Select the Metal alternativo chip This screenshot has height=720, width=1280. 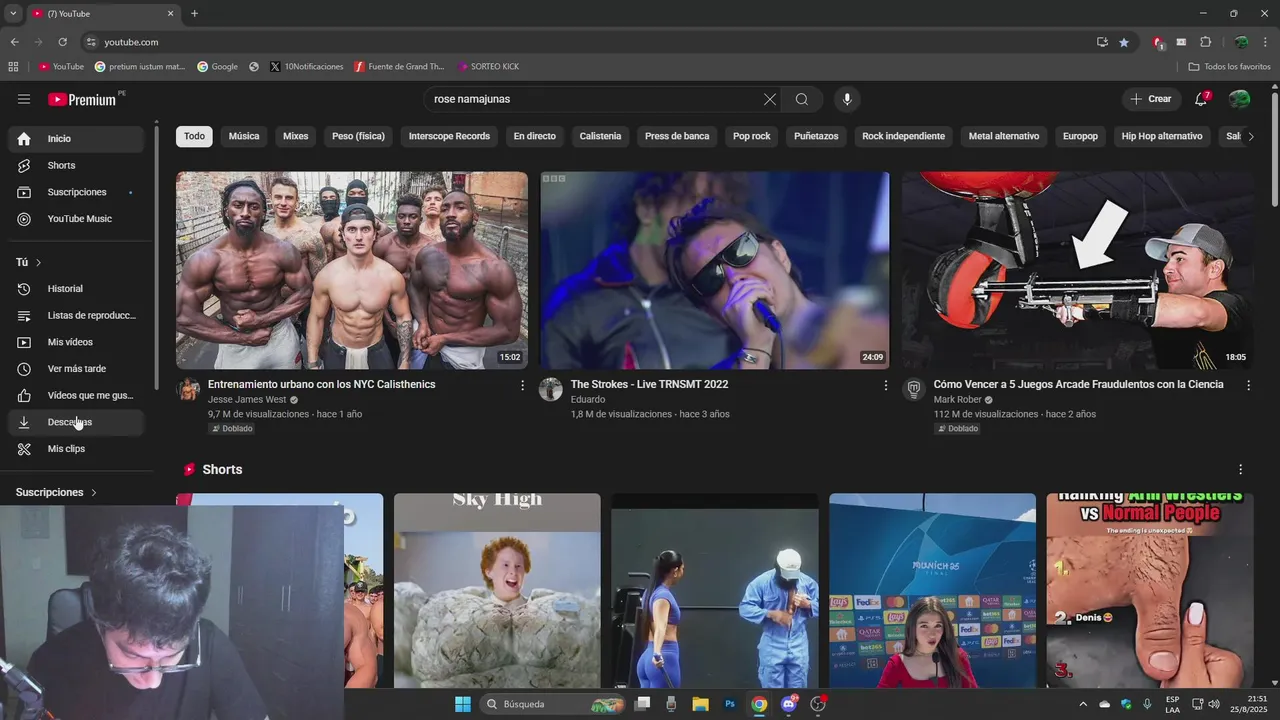(x=1004, y=136)
